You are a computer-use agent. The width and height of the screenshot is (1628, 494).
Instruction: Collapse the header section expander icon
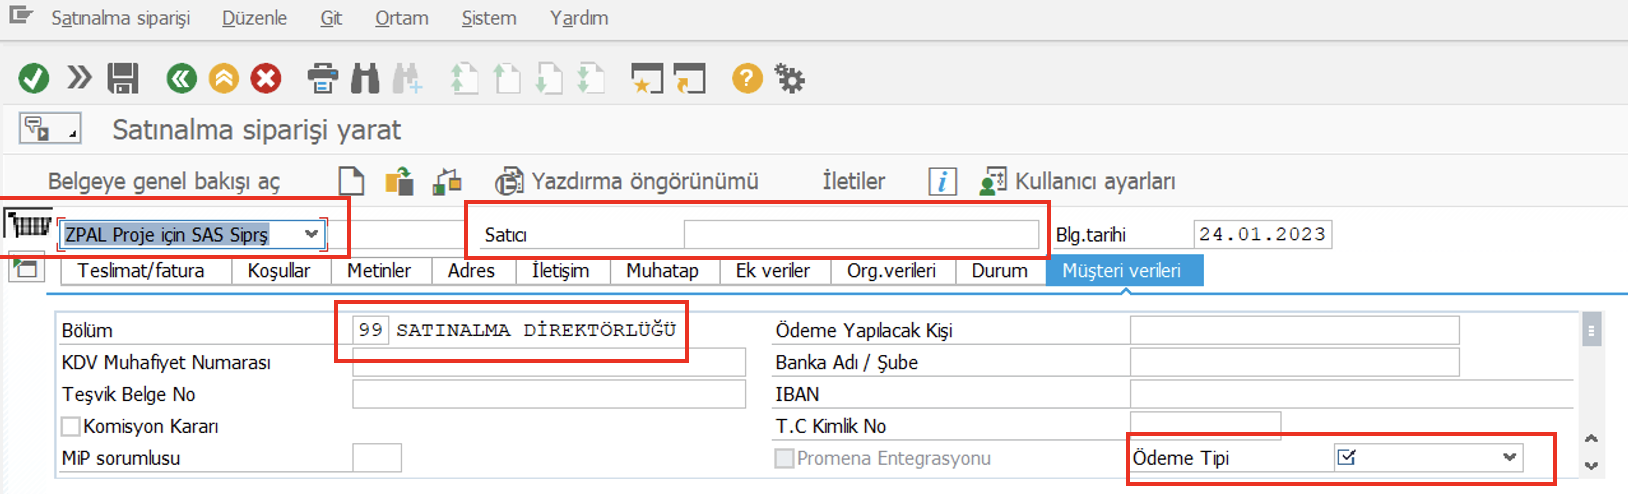pyautogui.click(x=25, y=269)
